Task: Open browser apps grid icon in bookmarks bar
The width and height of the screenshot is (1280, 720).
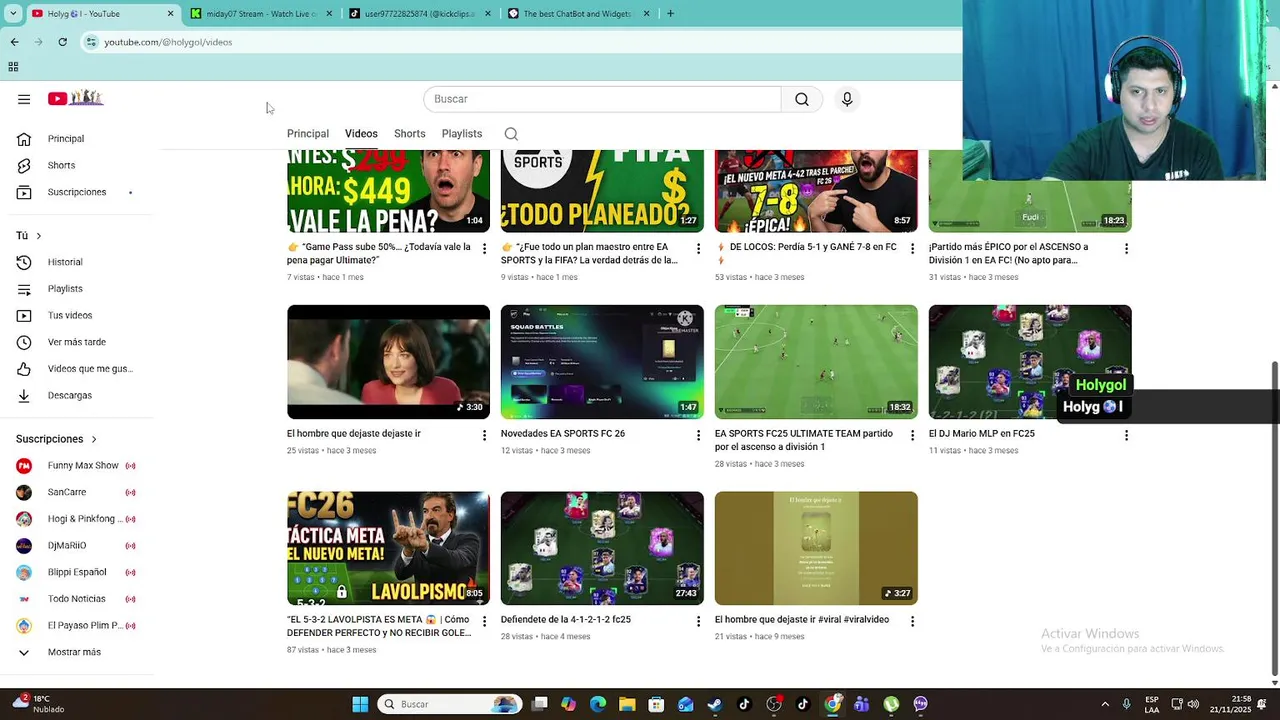Action: (x=13, y=67)
